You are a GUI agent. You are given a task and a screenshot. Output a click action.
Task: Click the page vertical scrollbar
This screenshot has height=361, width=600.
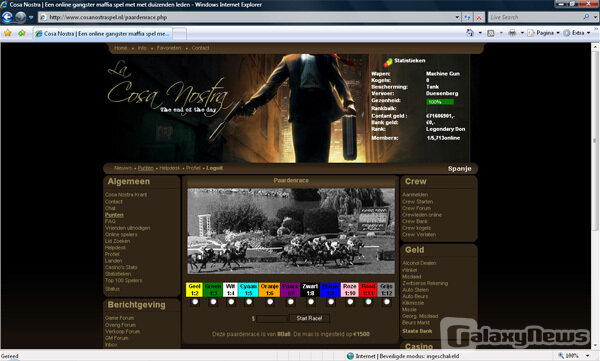pyautogui.click(x=595, y=195)
